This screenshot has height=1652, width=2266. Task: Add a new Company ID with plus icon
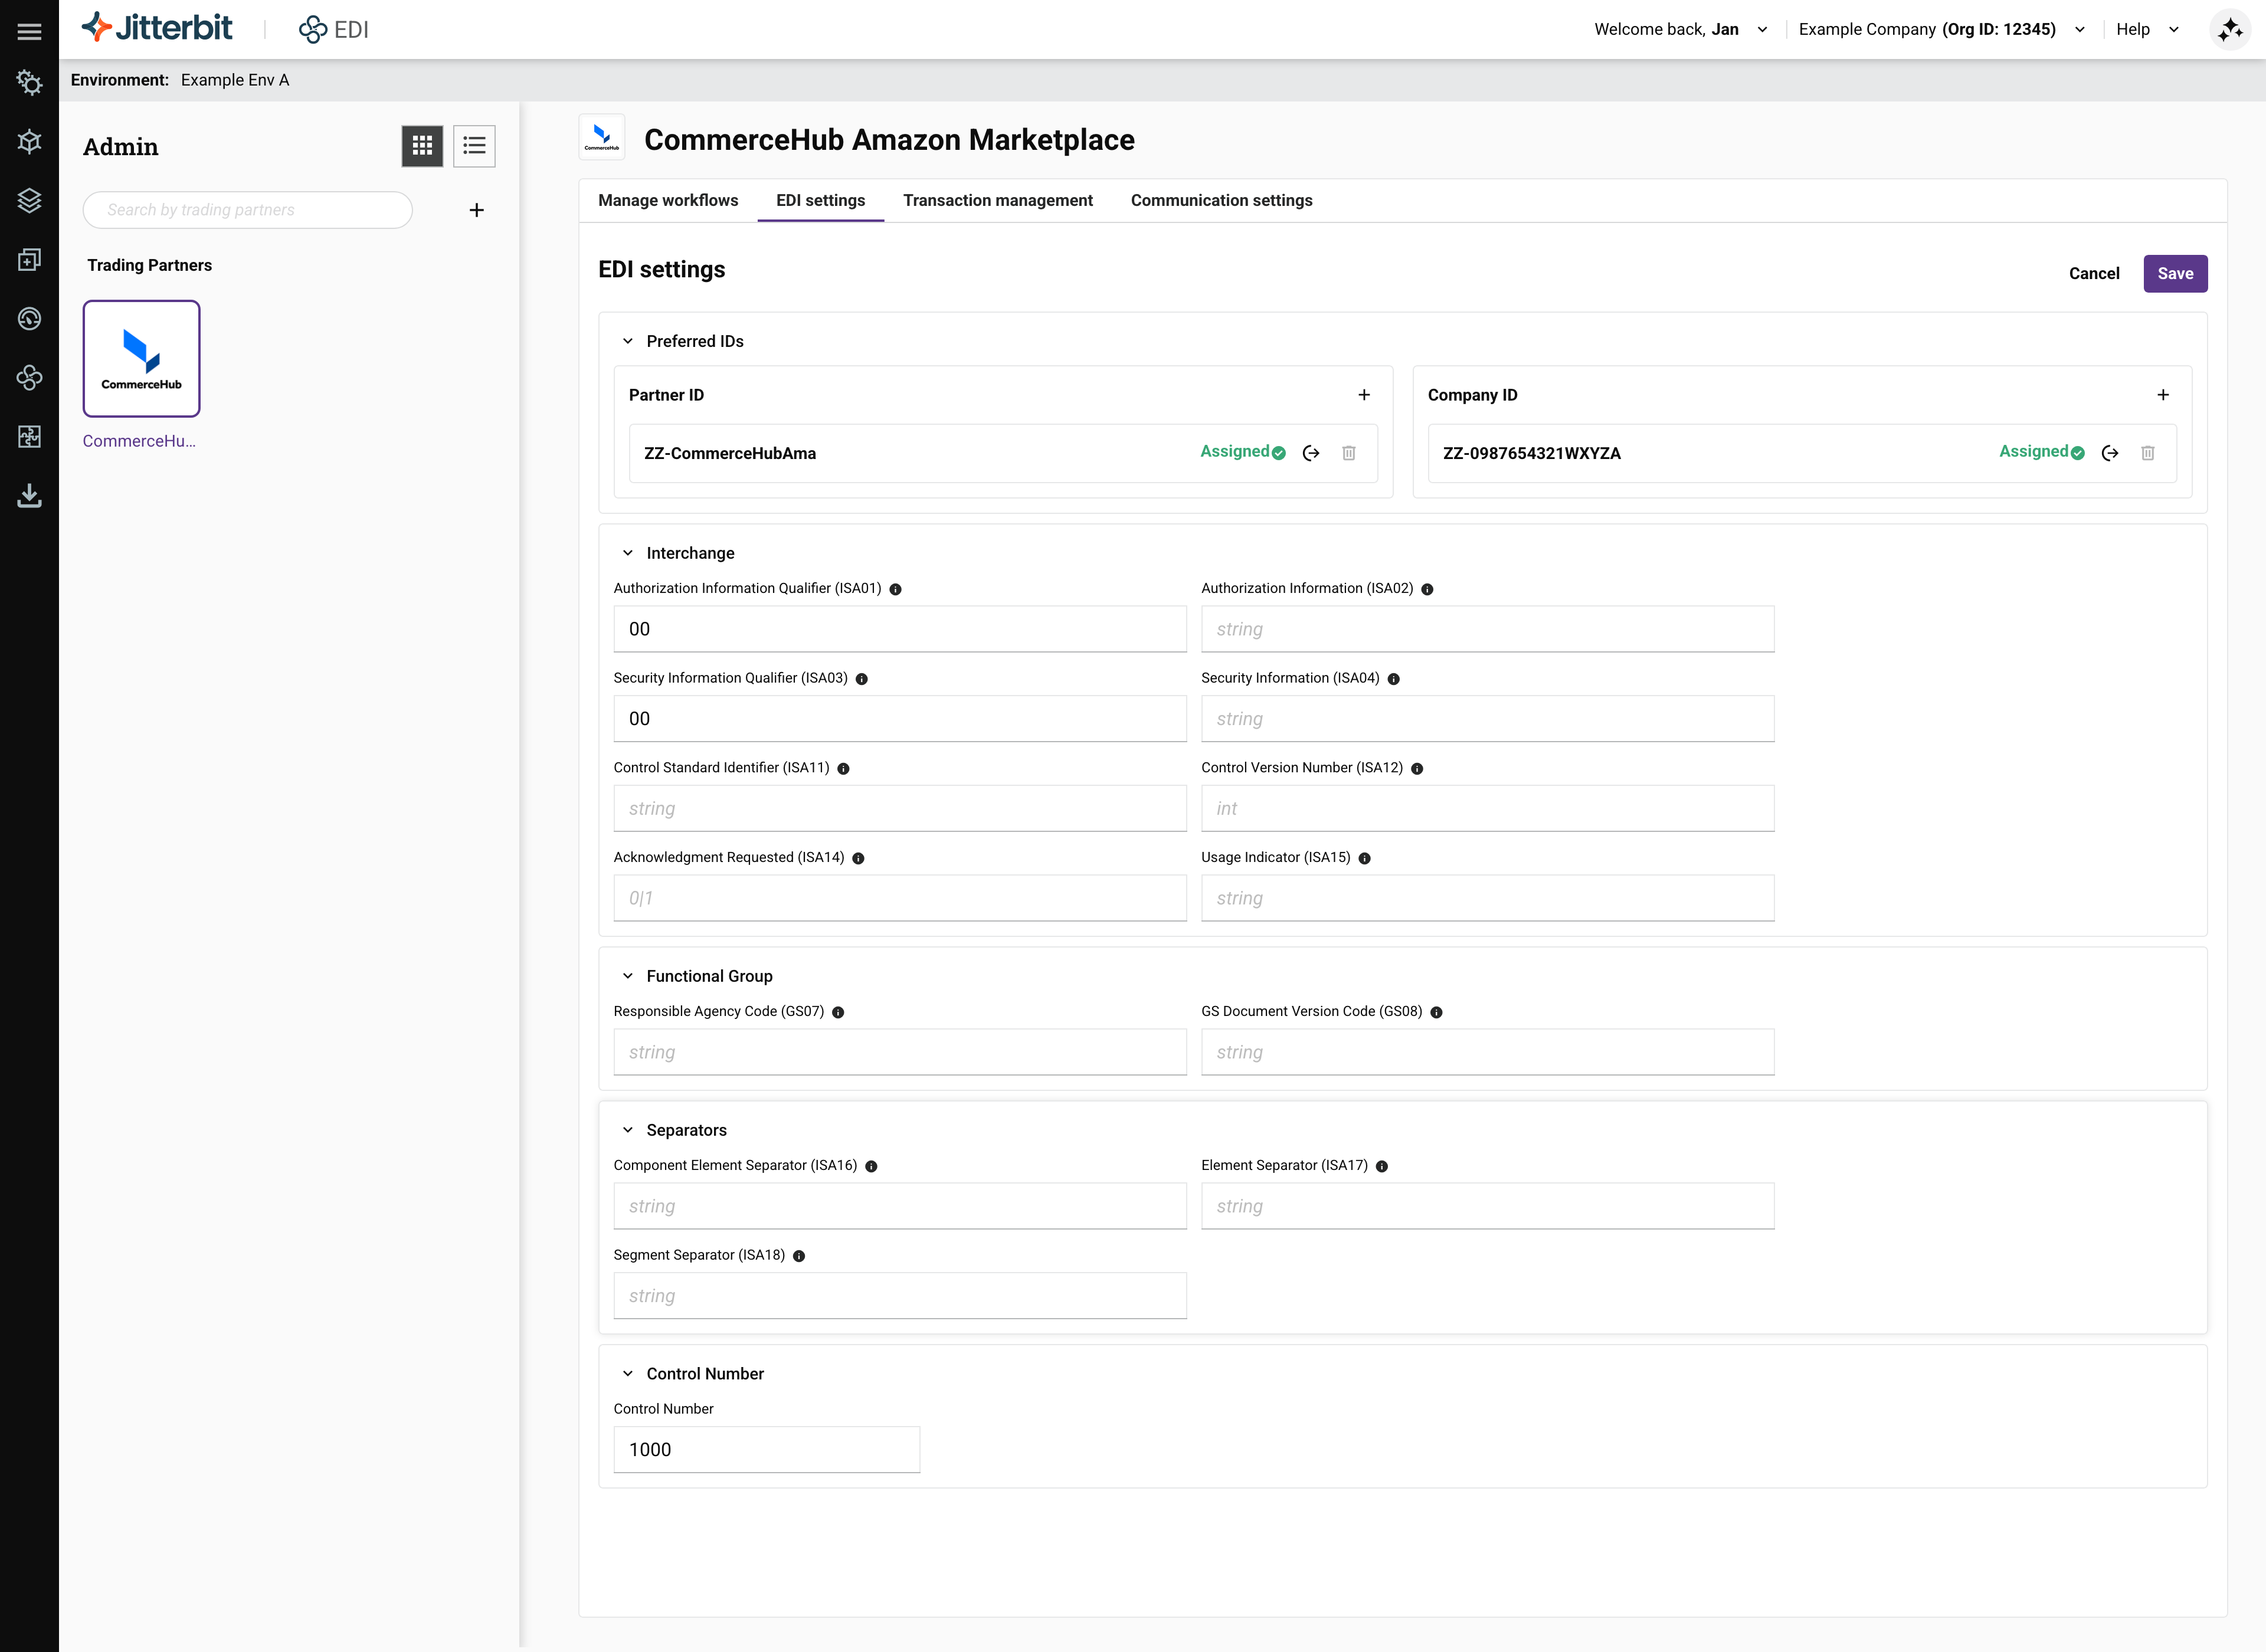click(x=2163, y=395)
